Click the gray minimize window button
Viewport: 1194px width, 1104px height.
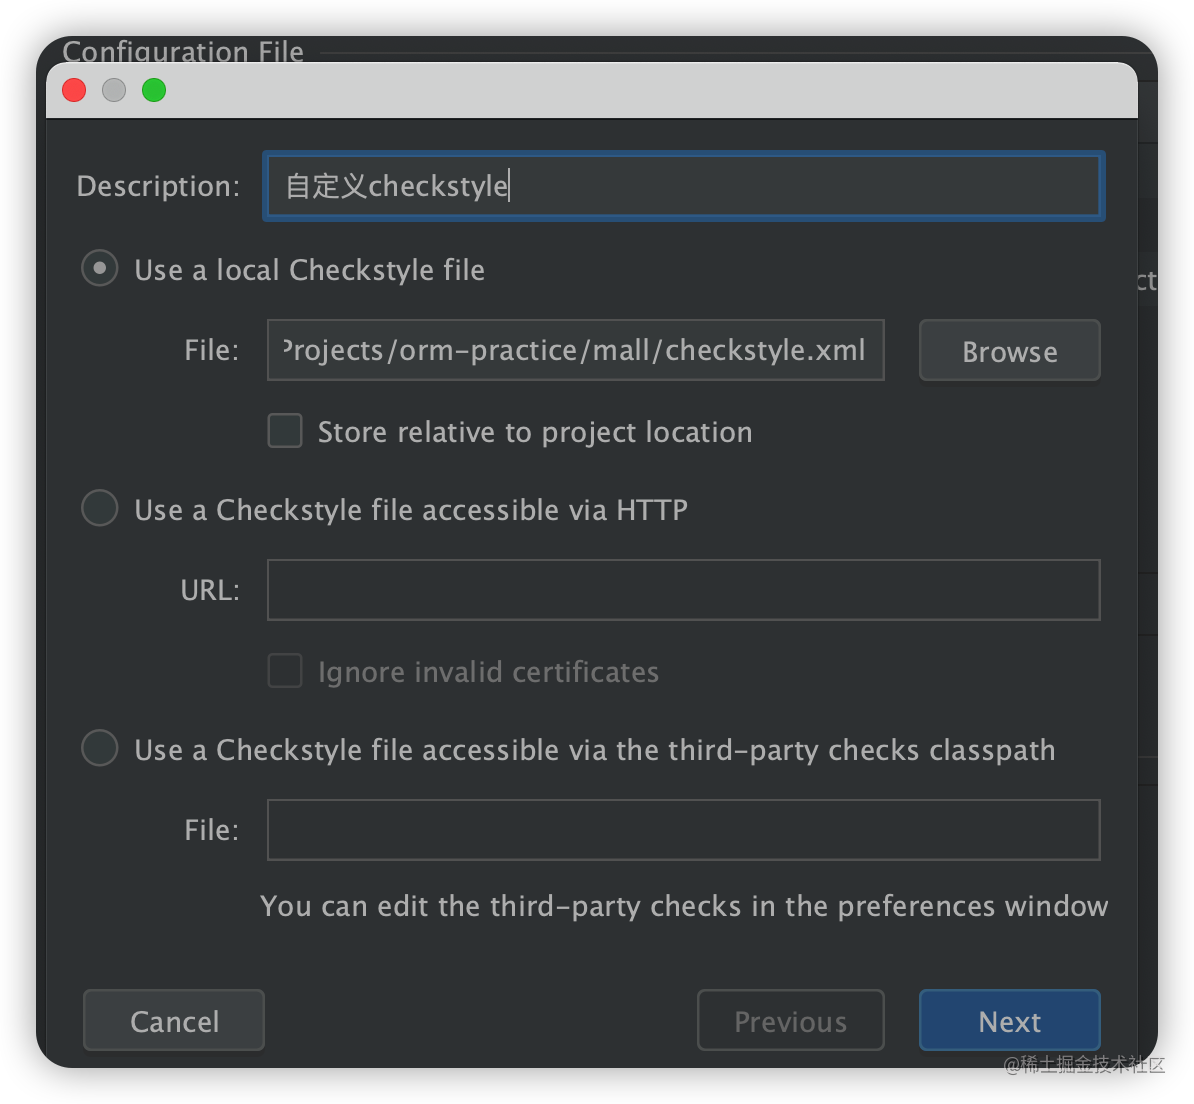point(114,90)
